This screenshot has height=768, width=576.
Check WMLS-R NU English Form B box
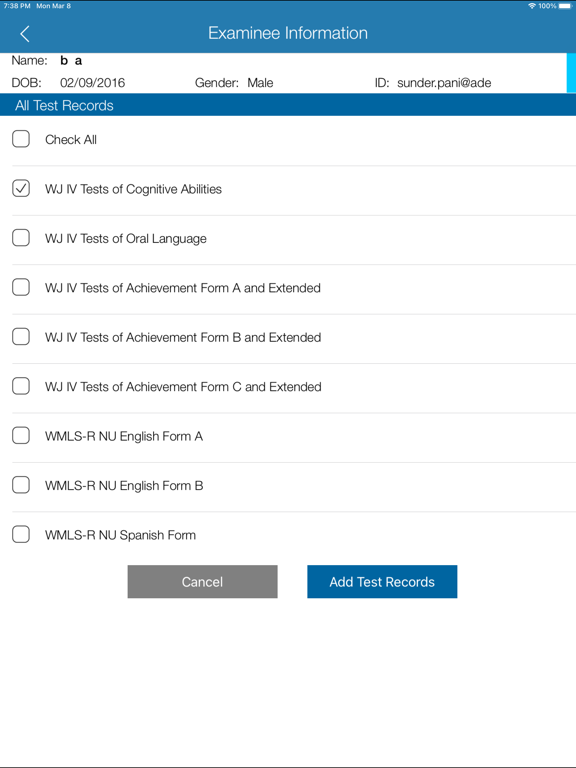(x=21, y=485)
